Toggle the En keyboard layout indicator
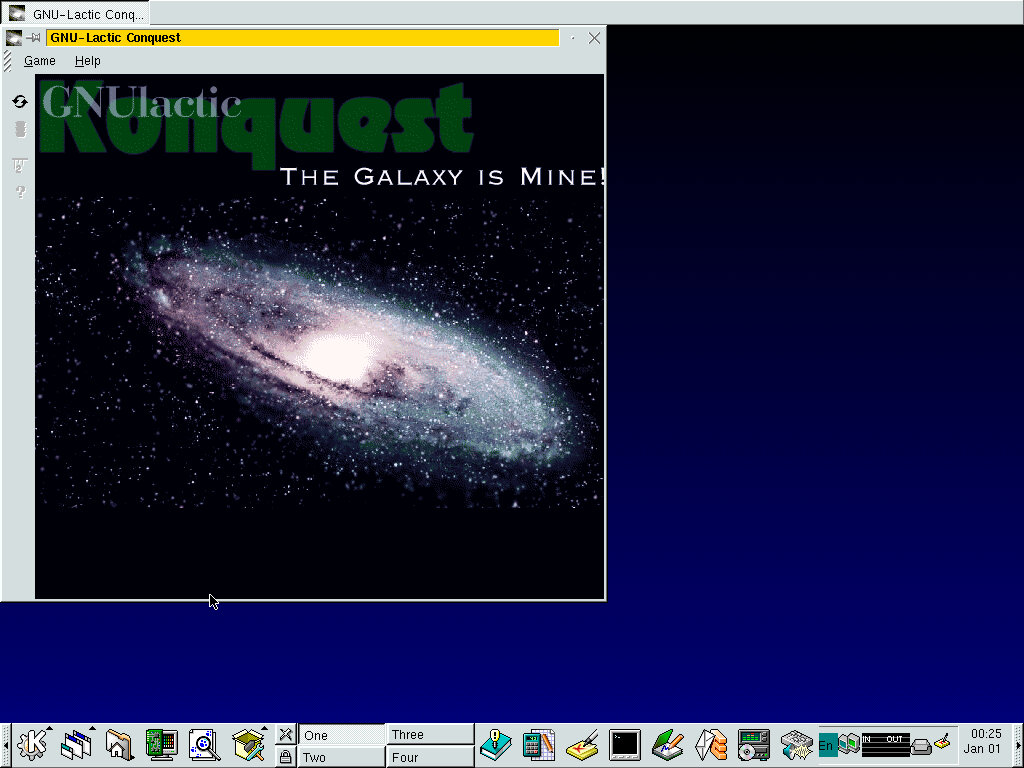The image size is (1024, 768). pos(827,745)
